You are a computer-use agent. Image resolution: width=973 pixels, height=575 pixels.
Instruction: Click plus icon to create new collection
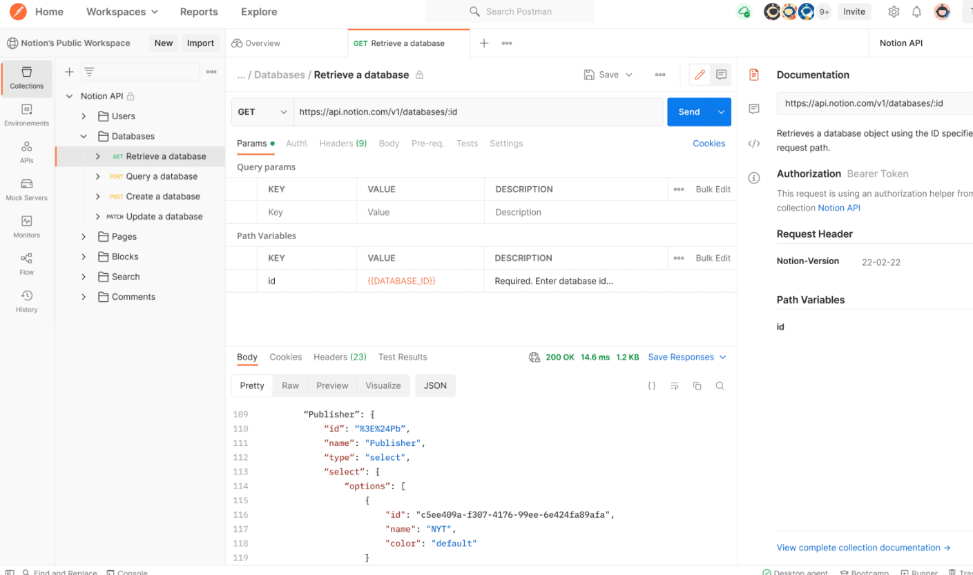(70, 72)
